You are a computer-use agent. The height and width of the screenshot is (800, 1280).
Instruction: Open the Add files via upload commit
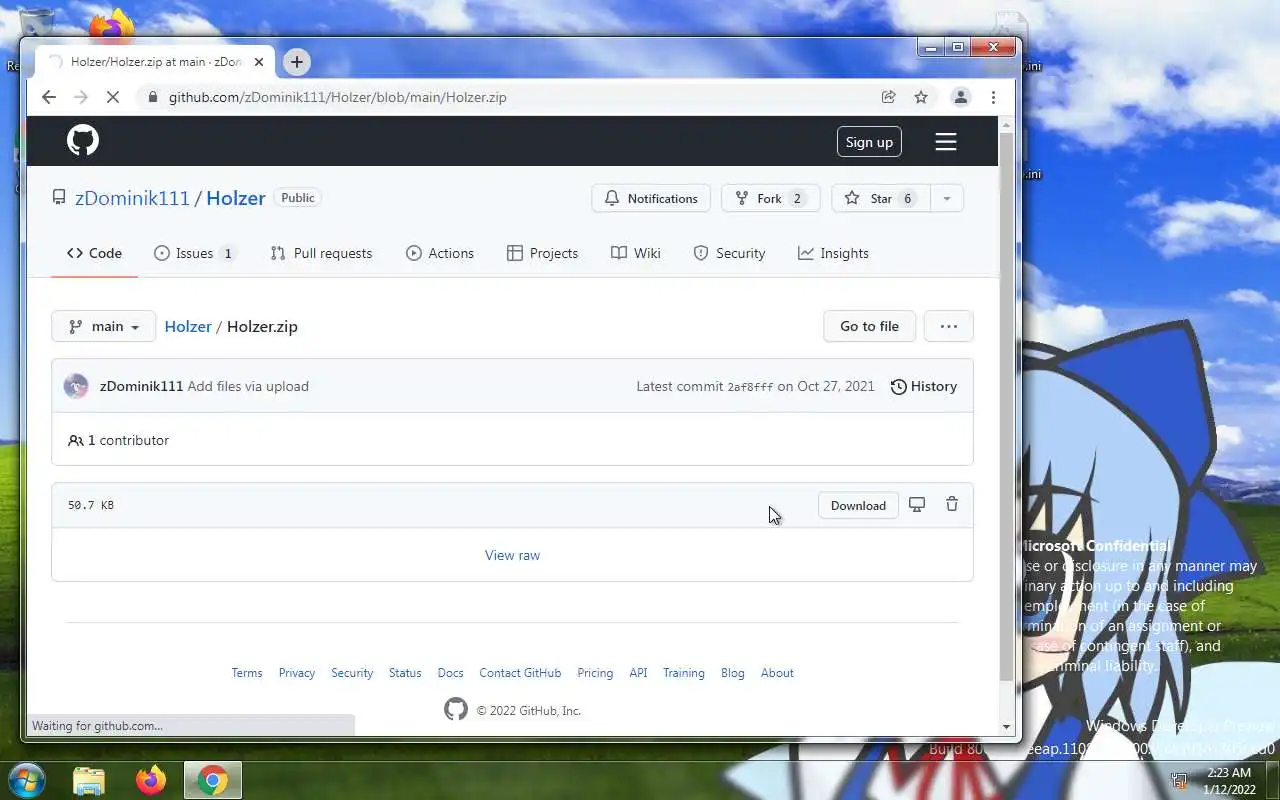point(248,386)
